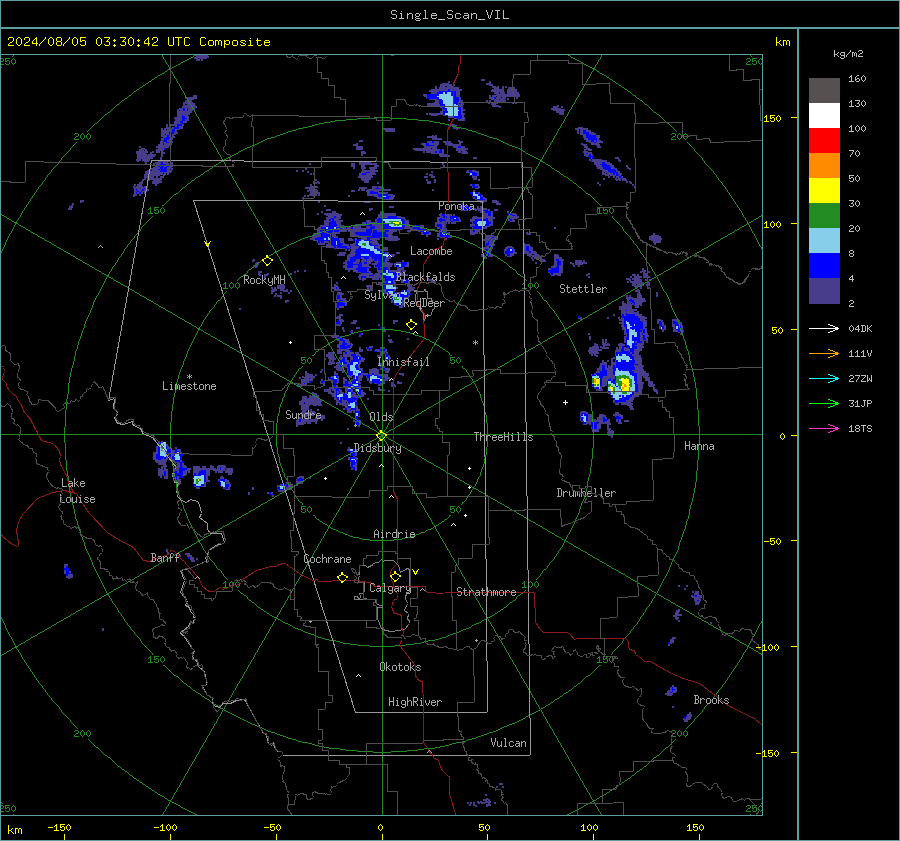Click the yellow diamond marker below RedDeer

tap(411, 325)
